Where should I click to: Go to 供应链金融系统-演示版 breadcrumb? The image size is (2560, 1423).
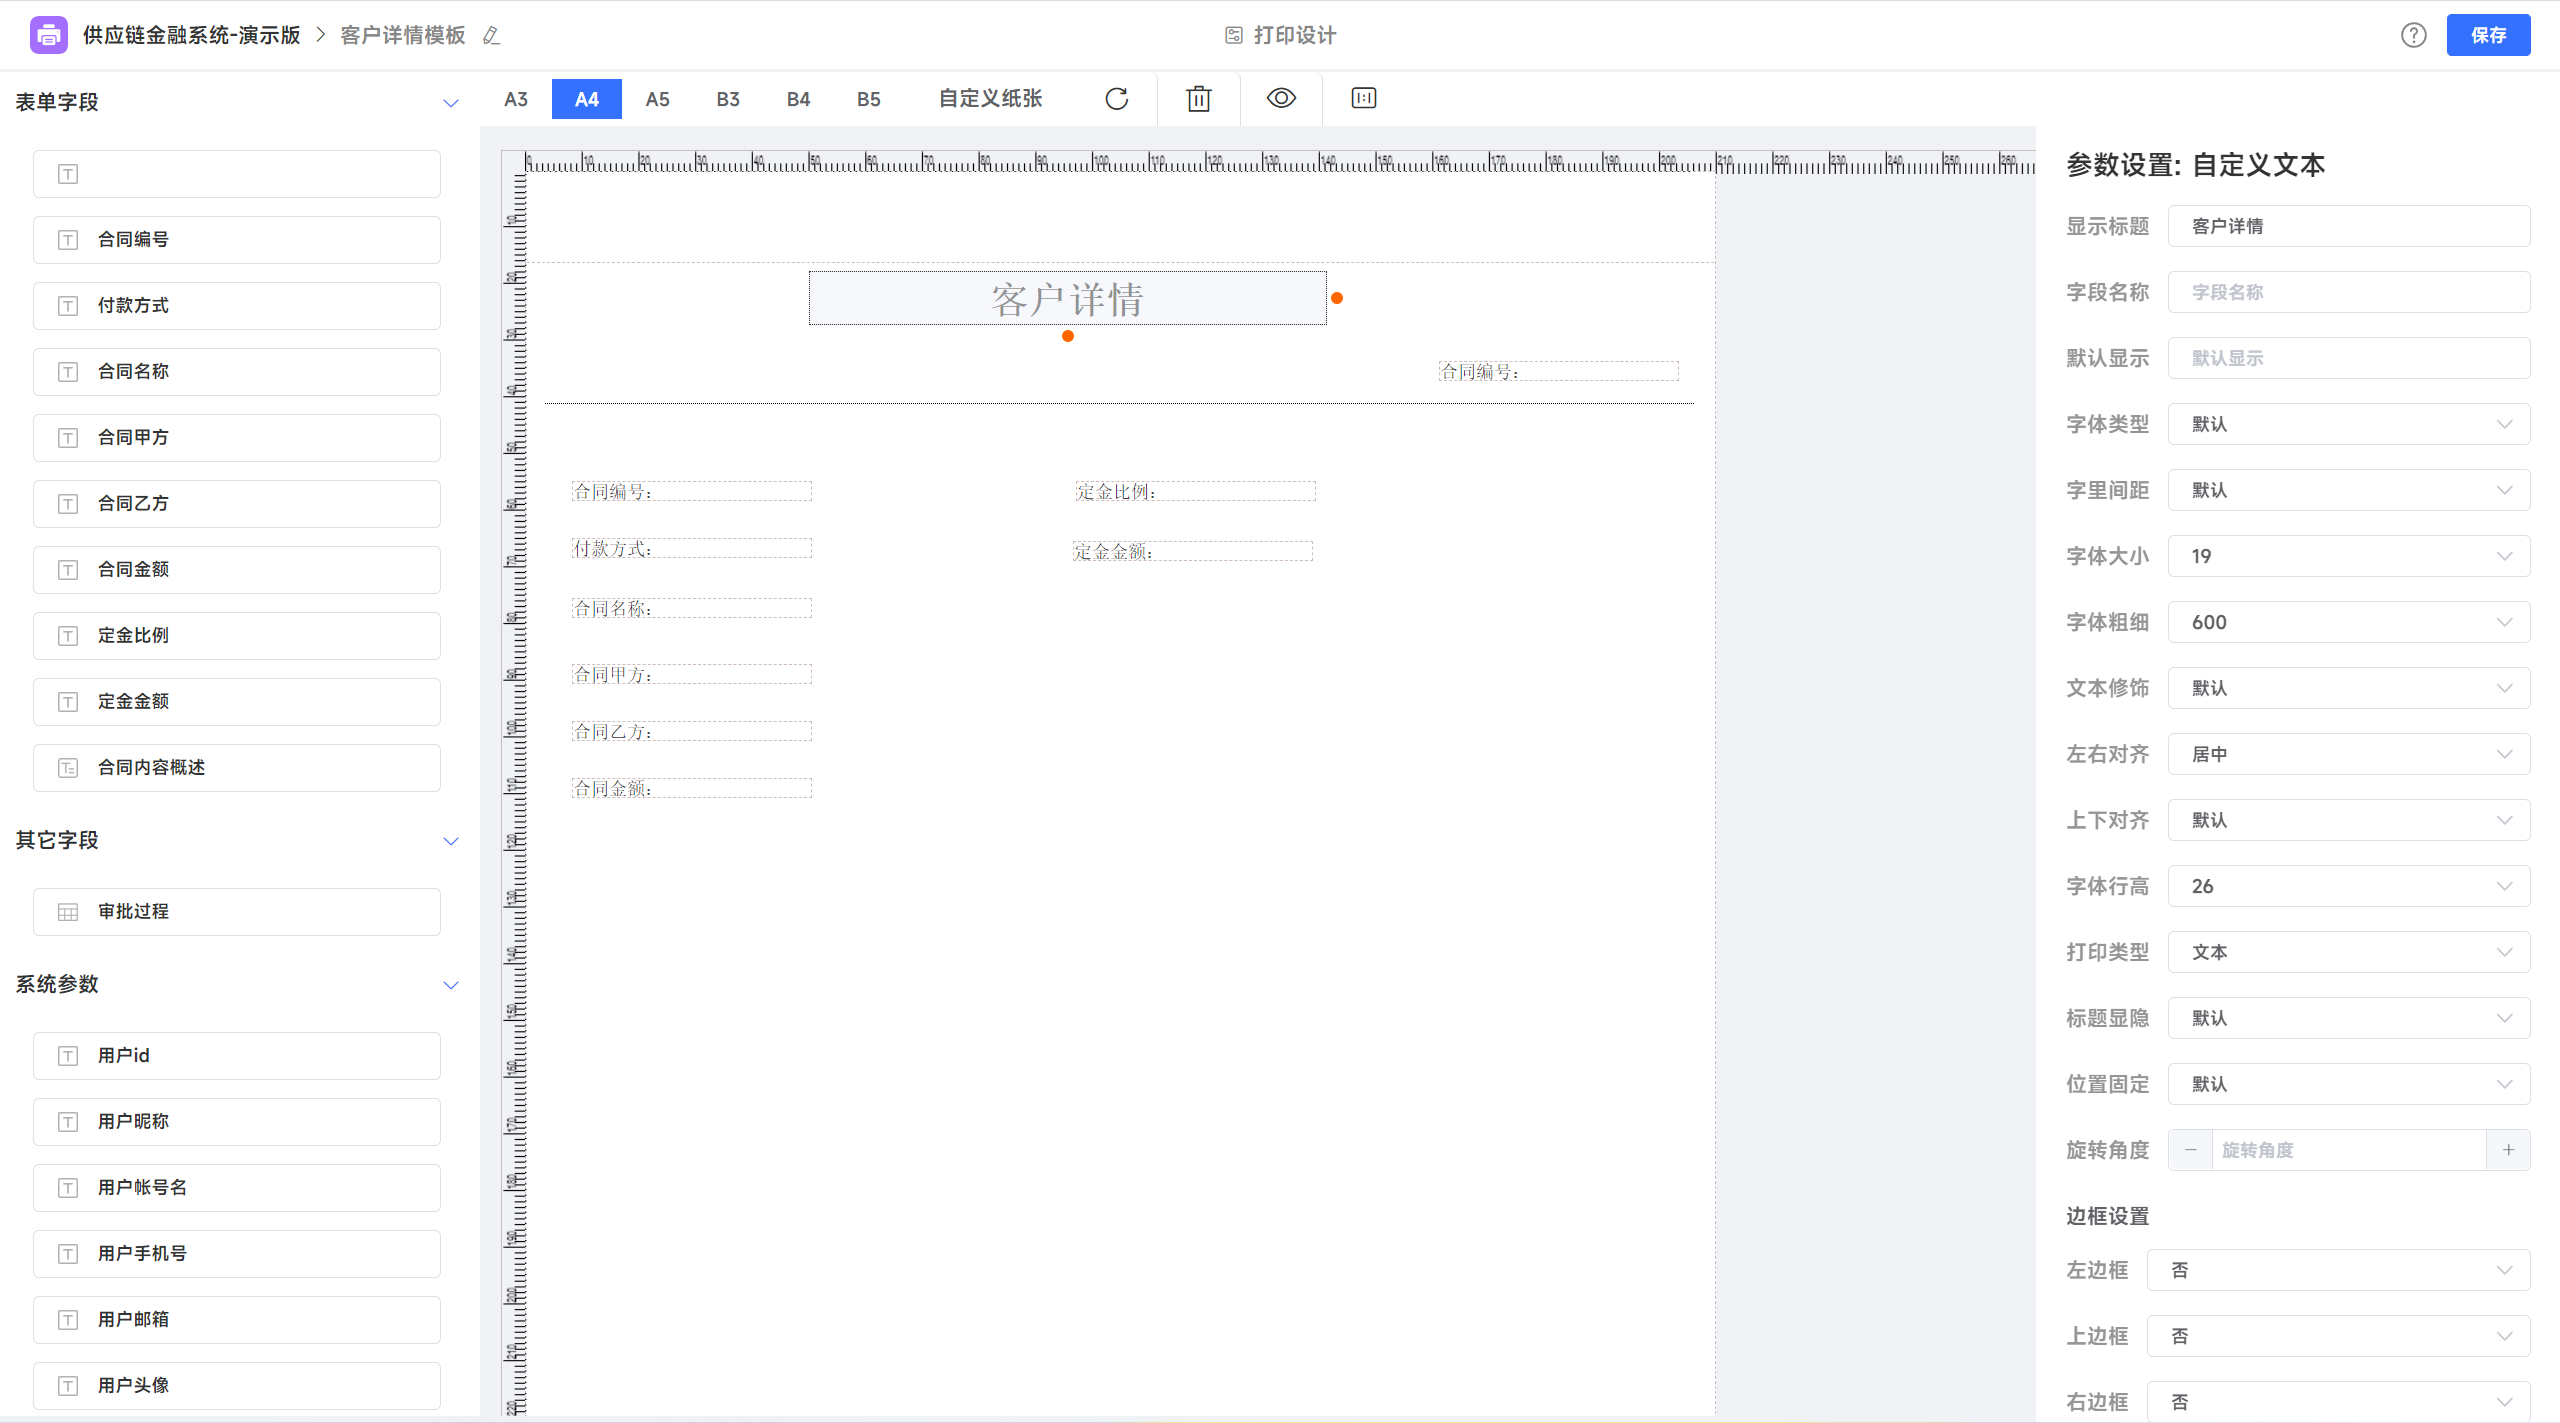coord(192,36)
